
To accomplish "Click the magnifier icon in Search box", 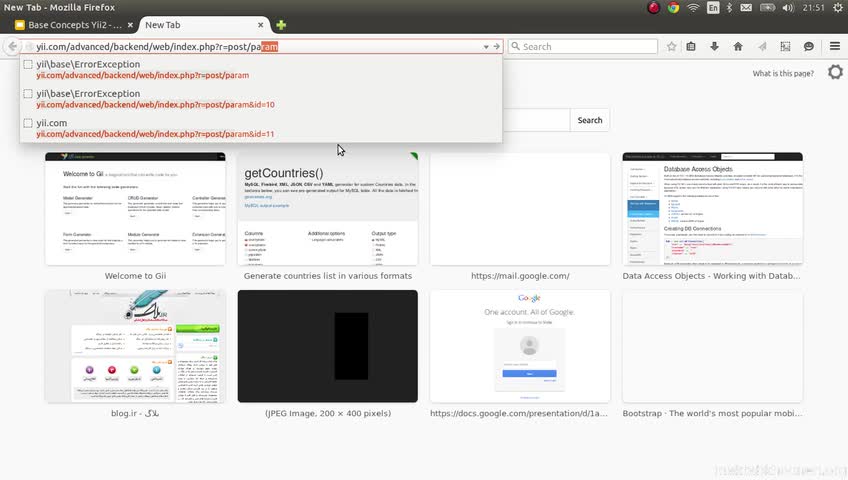I will point(516,46).
